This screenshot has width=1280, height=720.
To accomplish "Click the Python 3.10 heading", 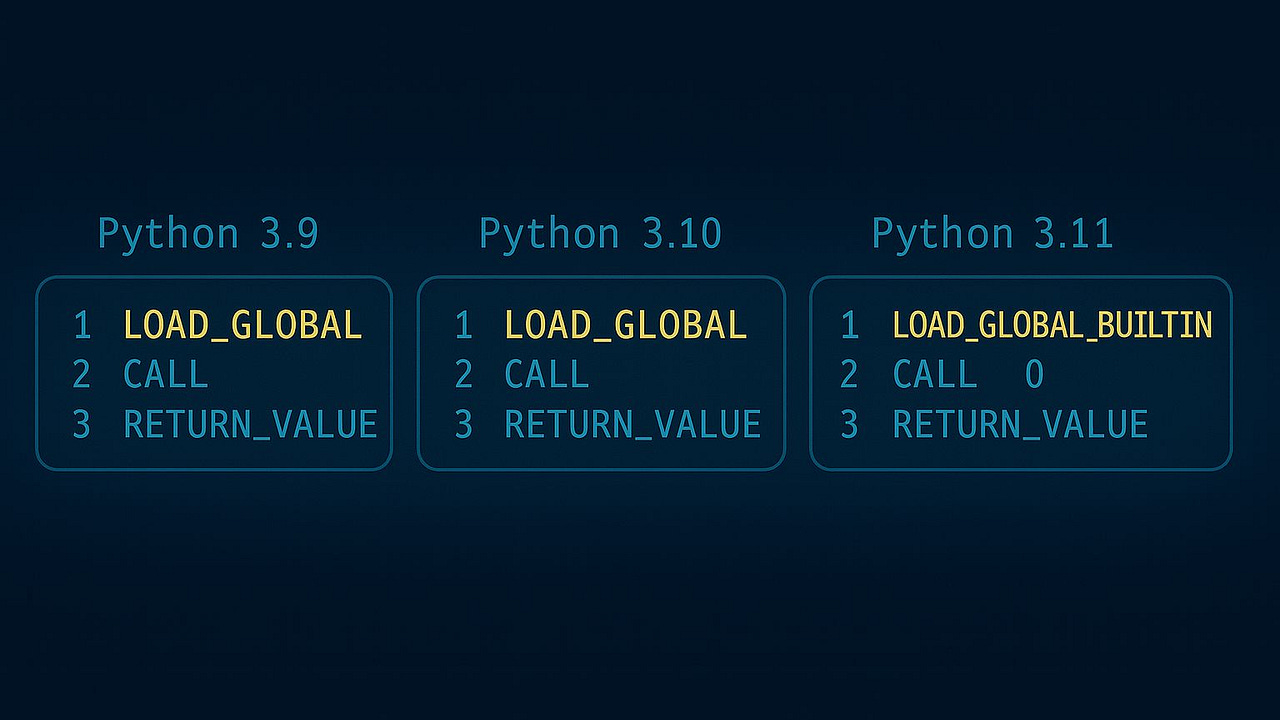I will pos(600,235).
